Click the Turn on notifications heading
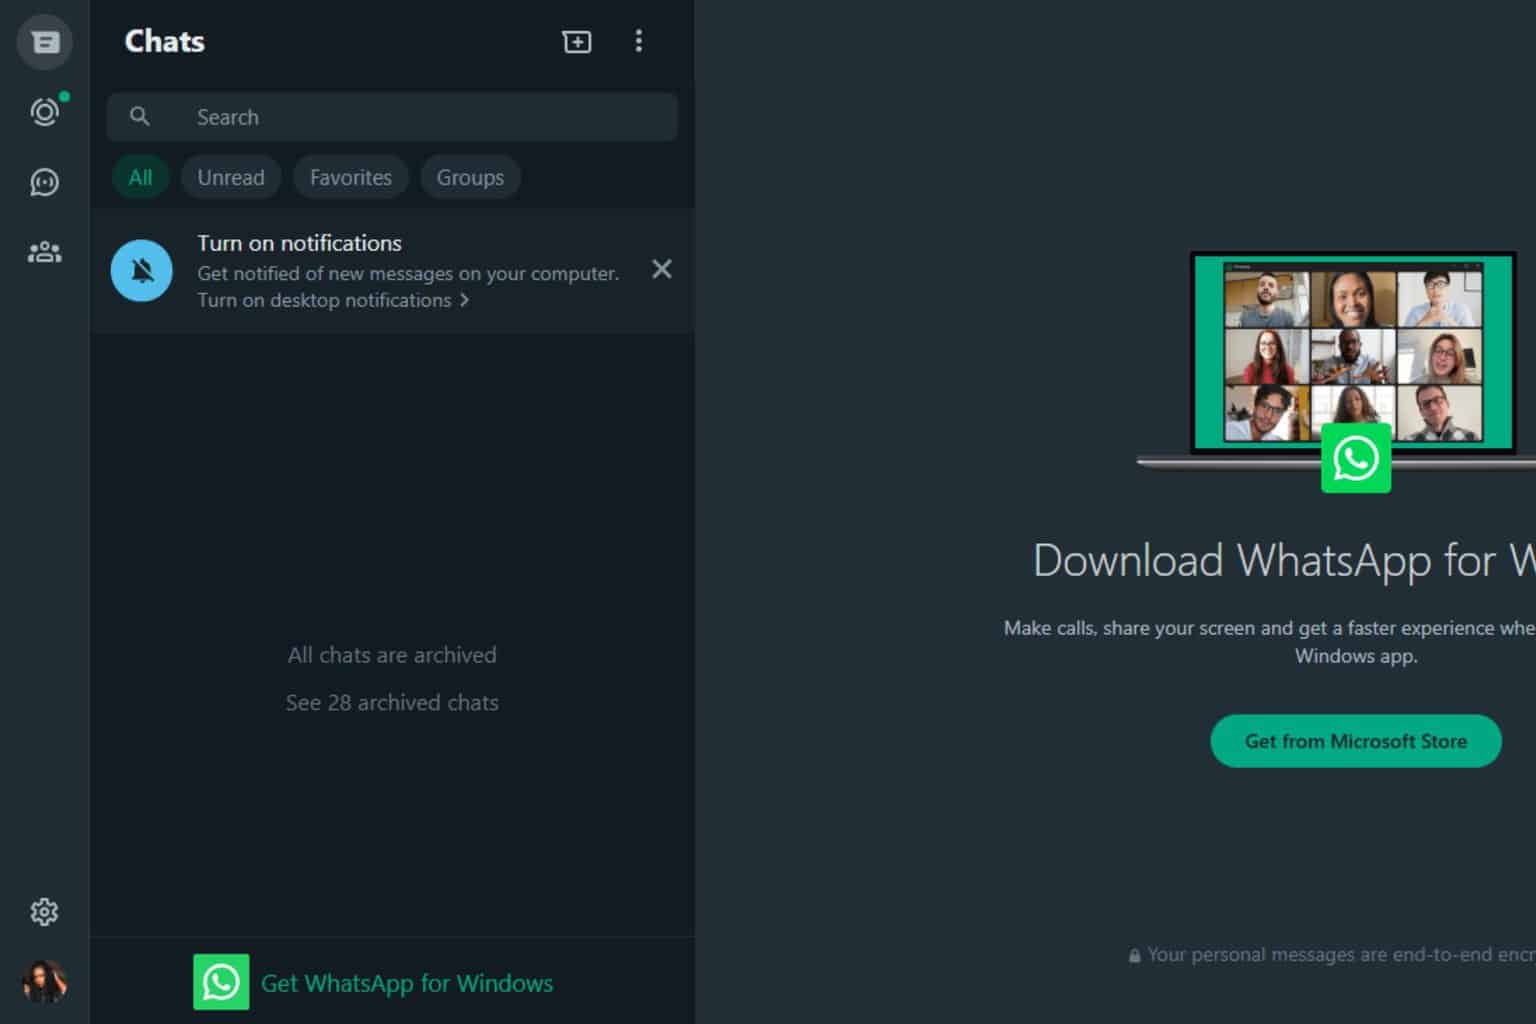This screenshot has height=1024, width=1536. click(299, 243)
